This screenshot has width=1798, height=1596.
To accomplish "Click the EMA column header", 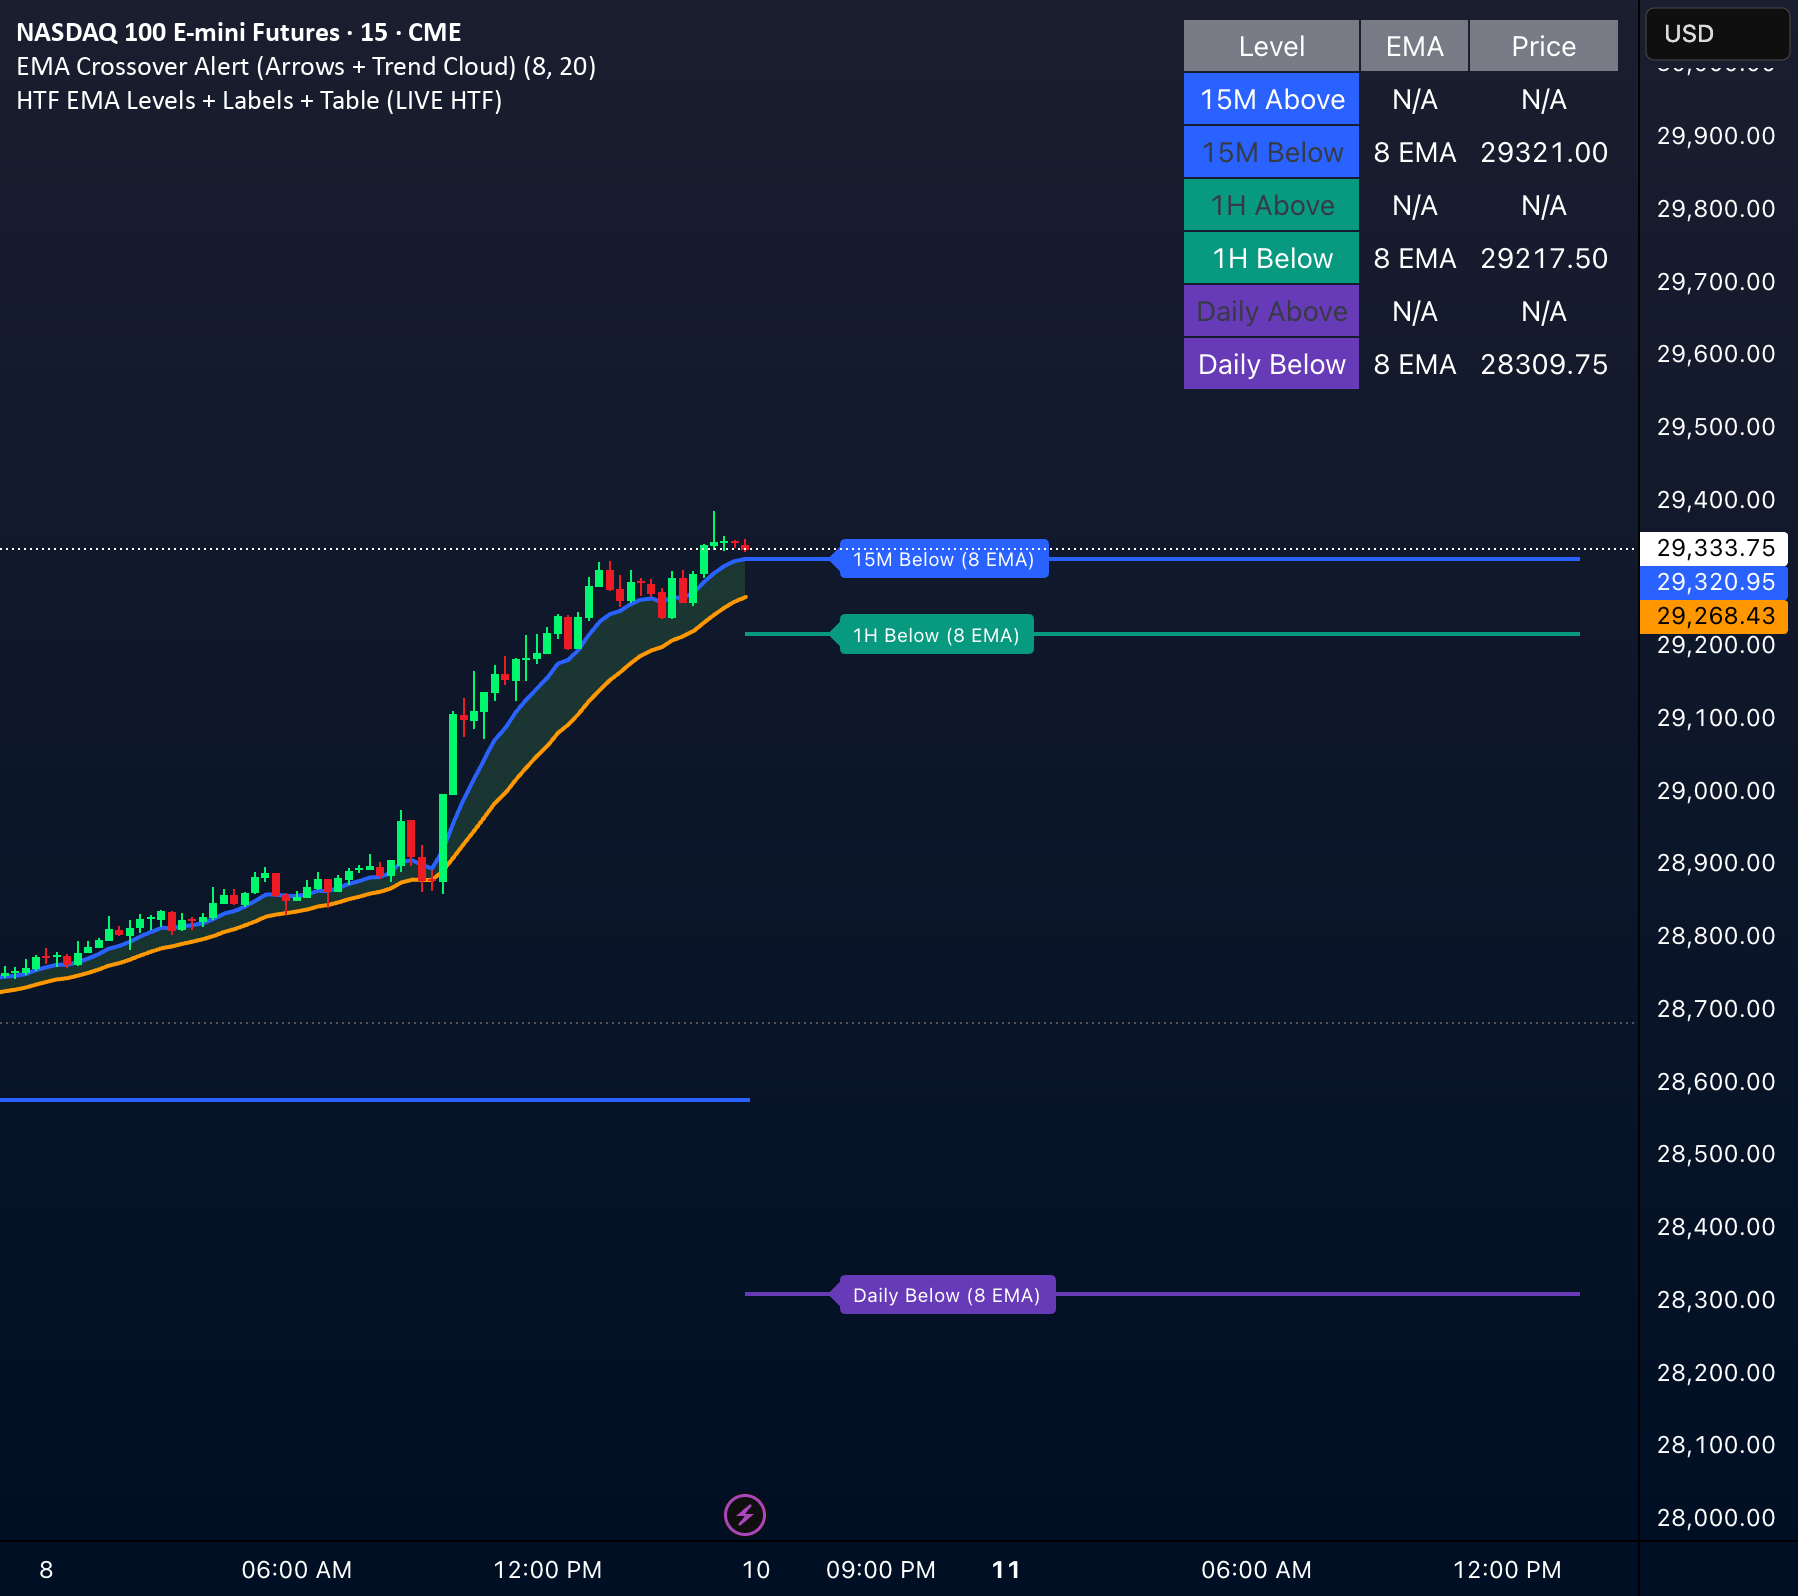I will pos(1415,46).
